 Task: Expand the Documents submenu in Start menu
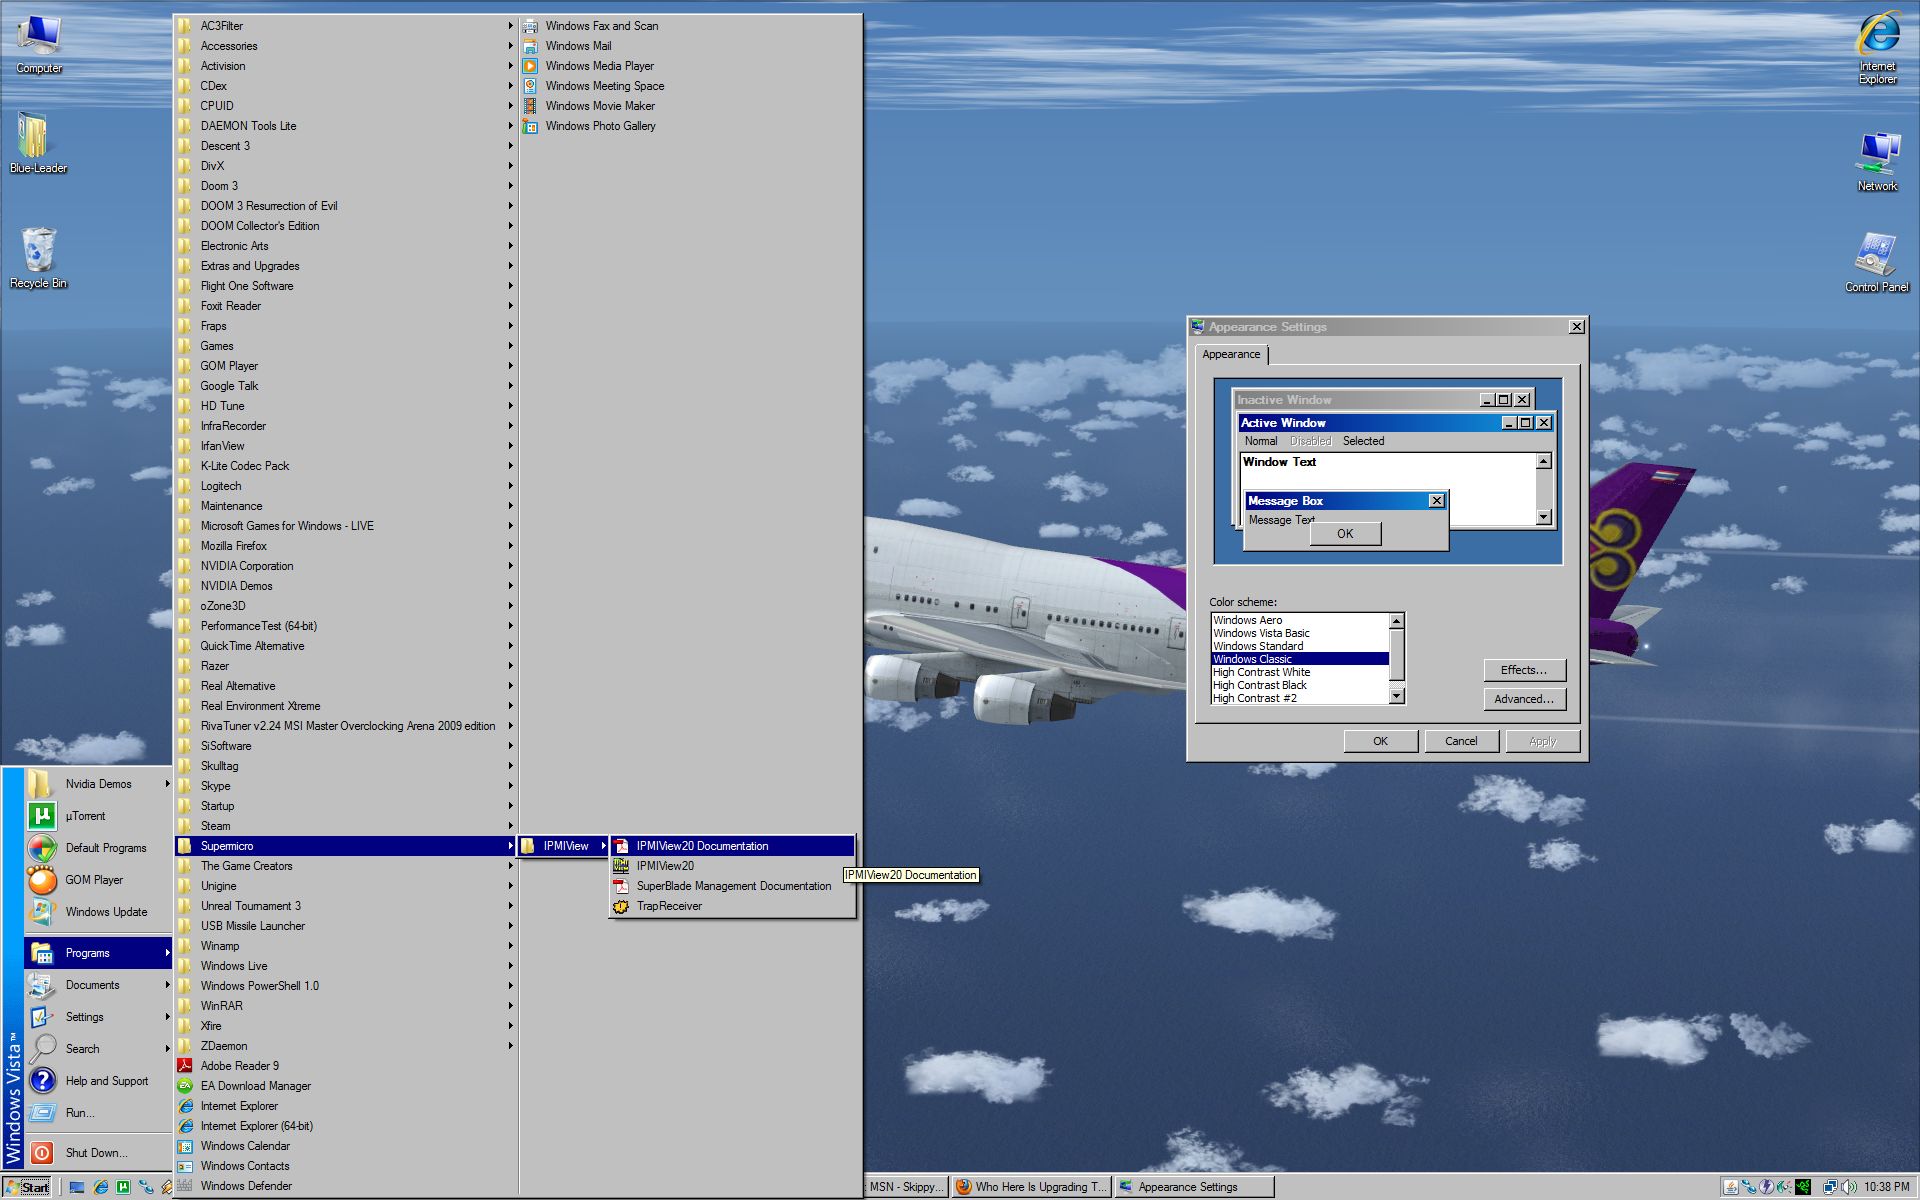pos(92,985)
